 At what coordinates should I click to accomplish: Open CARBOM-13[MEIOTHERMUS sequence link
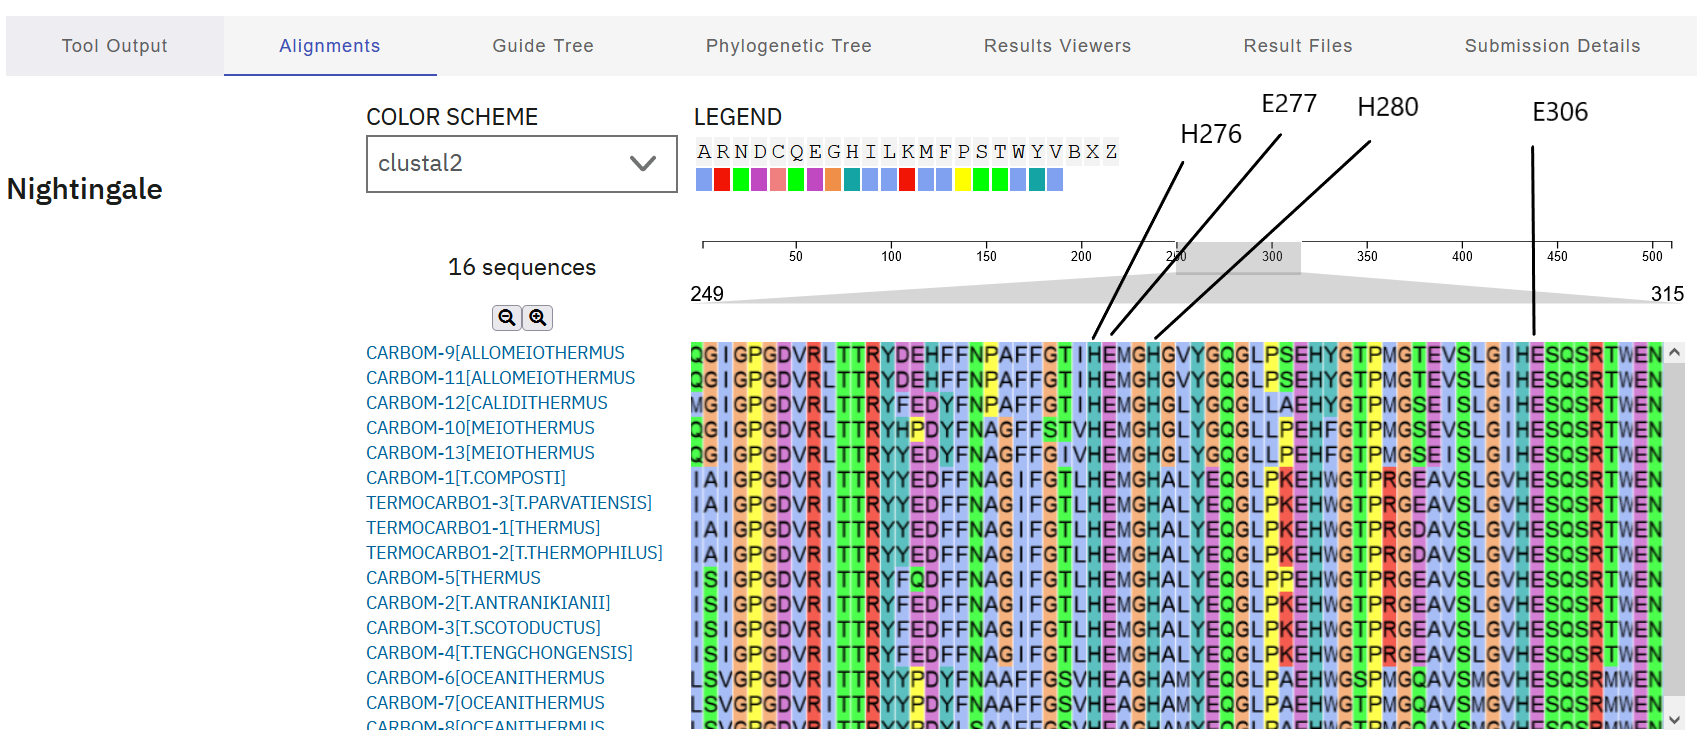coord(480,453)
